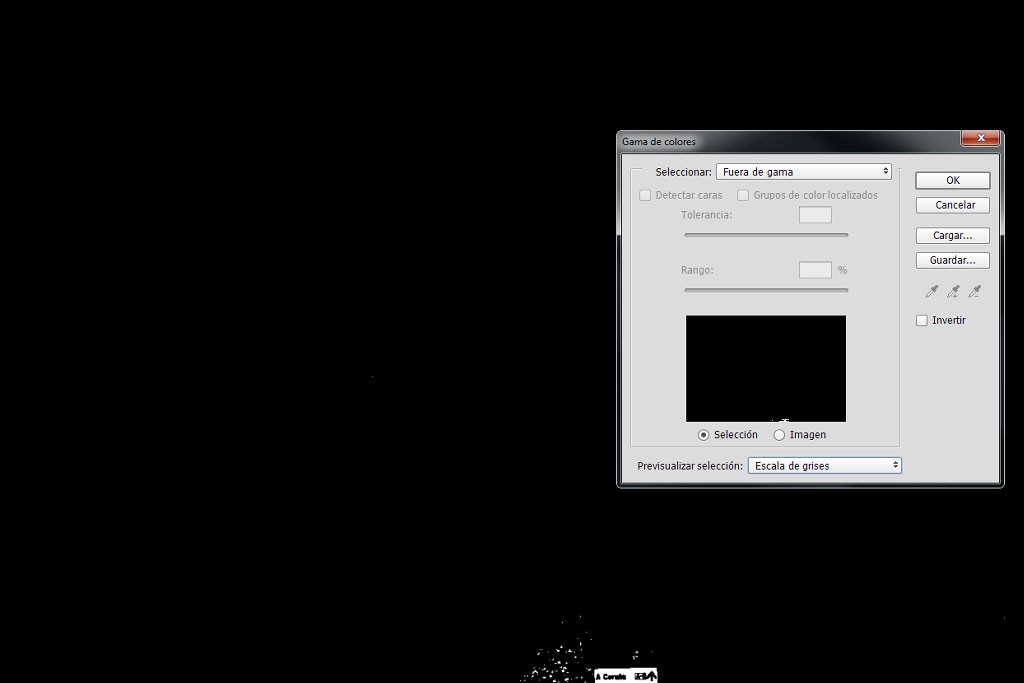Enable the Invertir checkbox
This screenshot has width=1024, height=683.
pyautogui.click(x=921, y=321)
